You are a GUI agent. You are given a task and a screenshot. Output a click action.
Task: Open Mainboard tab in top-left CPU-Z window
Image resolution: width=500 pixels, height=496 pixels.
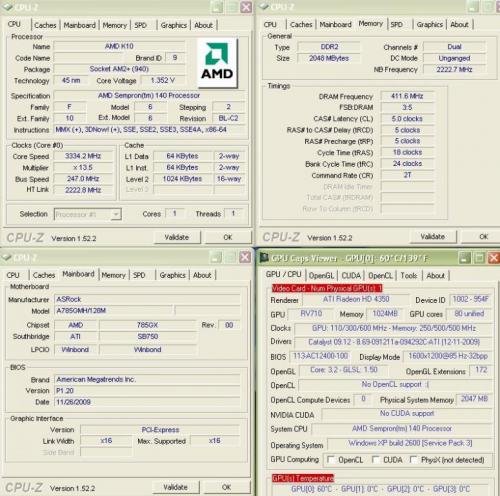click(79, 25)
